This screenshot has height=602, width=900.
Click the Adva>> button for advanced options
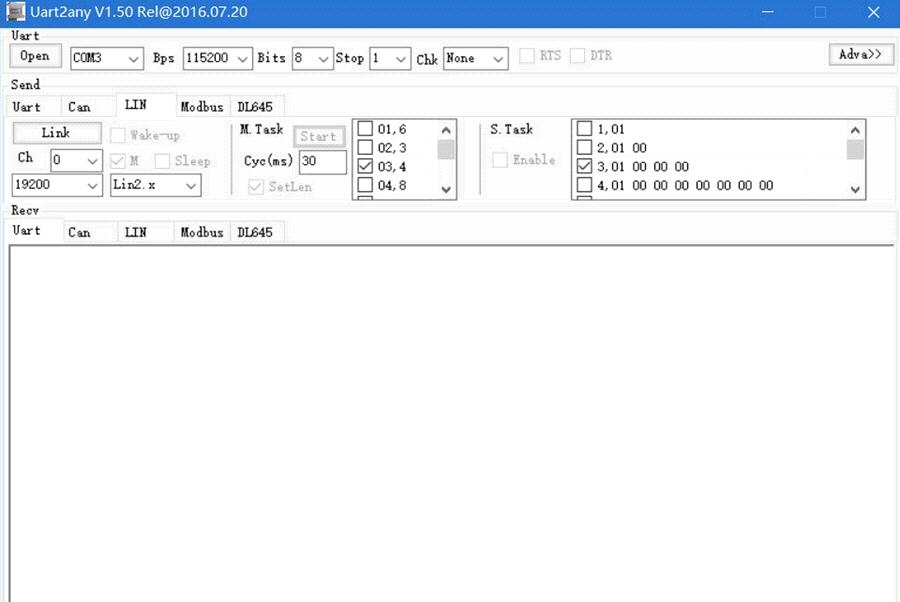861,55
